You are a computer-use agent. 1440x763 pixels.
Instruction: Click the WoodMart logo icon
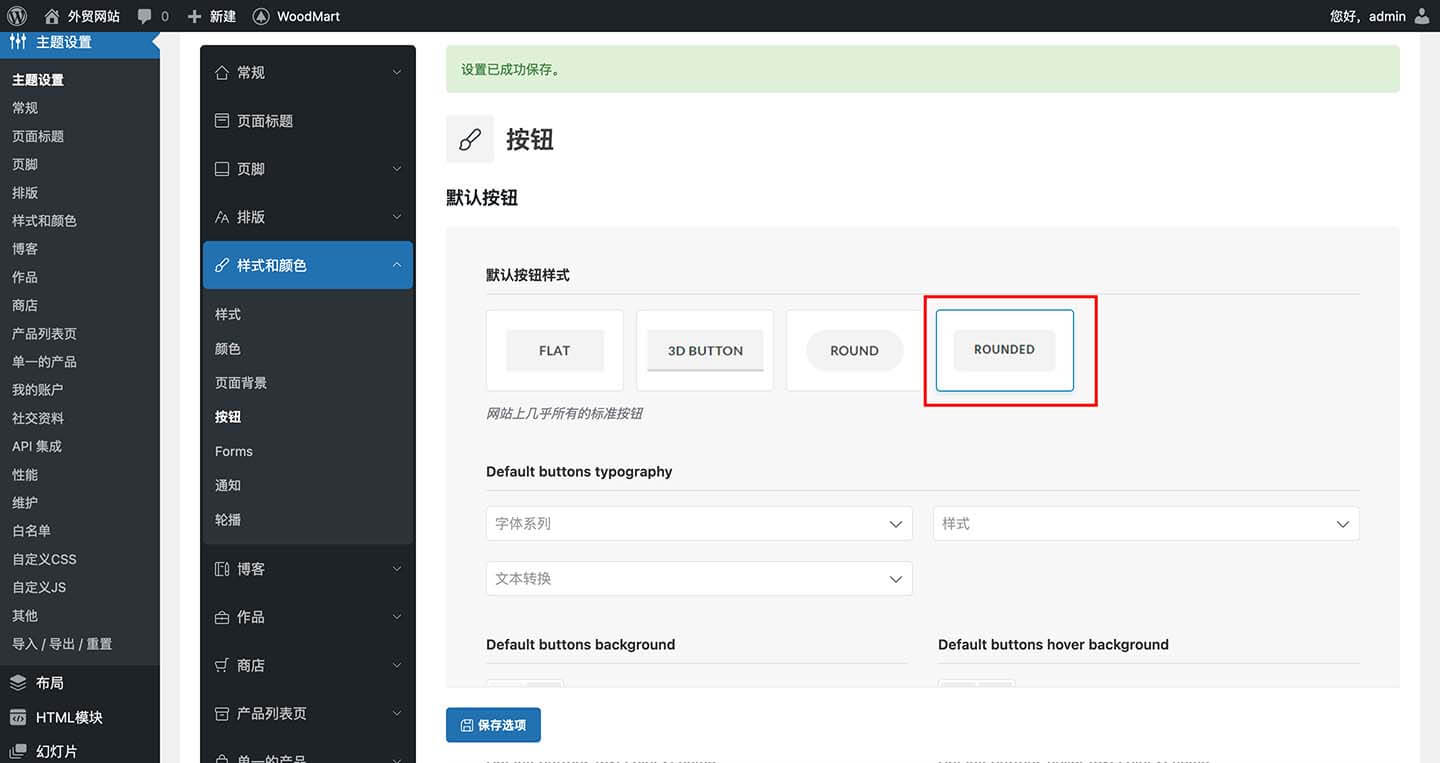coord(261,16)
